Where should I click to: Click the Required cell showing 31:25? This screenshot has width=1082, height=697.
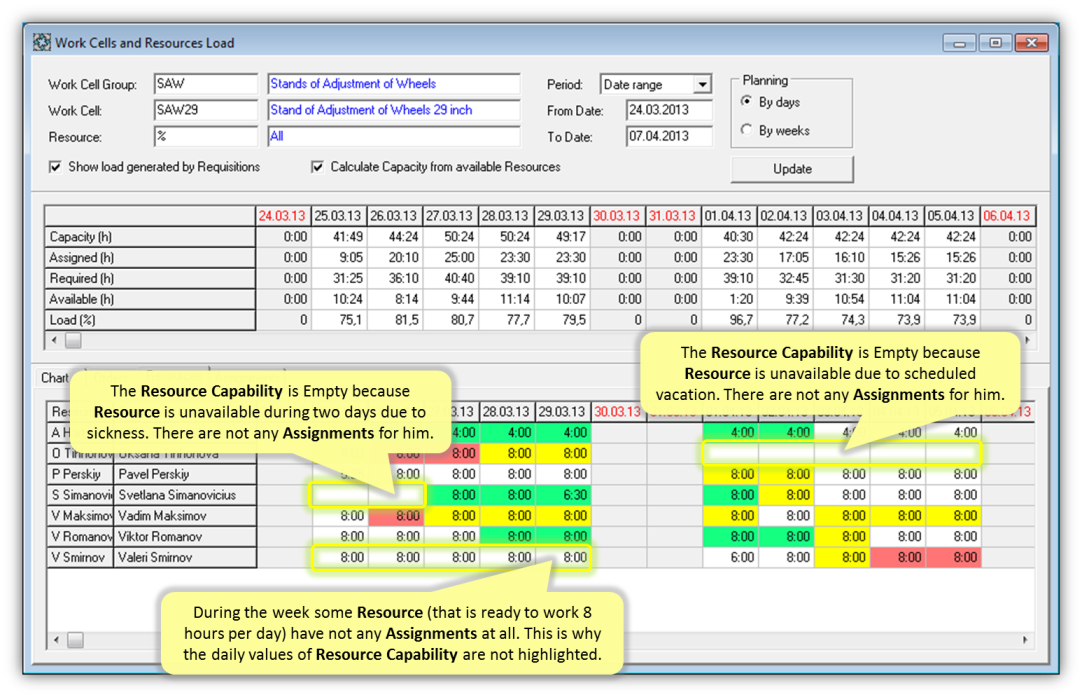point(339,278)
